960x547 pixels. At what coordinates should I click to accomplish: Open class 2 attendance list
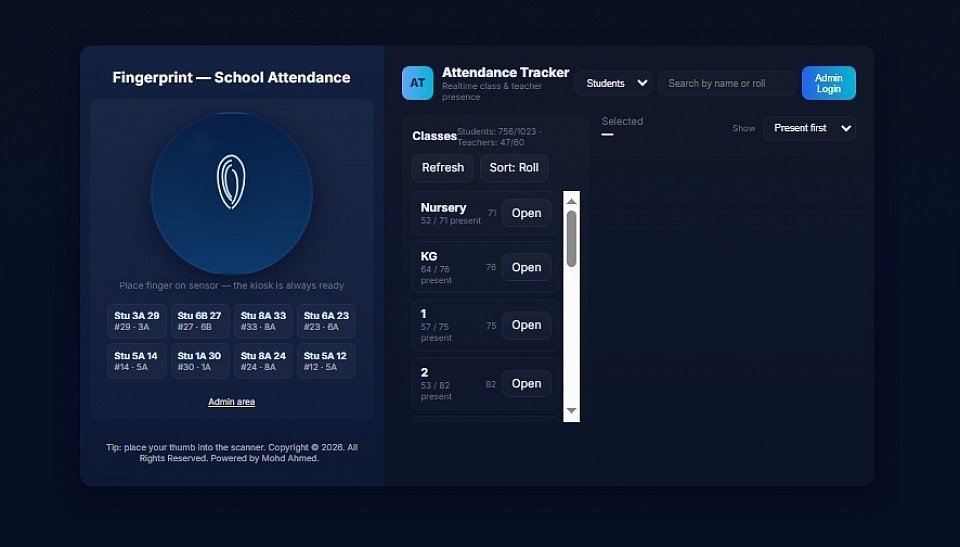coord(526,384)
